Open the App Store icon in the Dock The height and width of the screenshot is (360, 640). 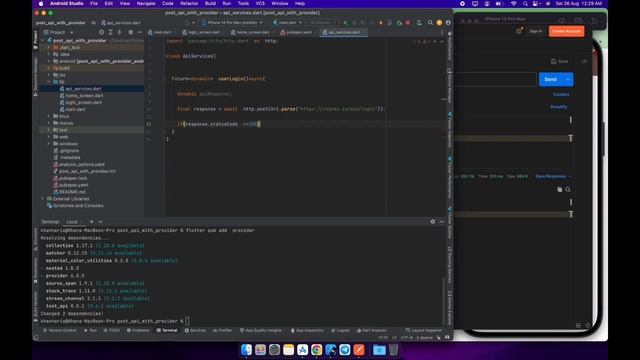coord(302,350)
